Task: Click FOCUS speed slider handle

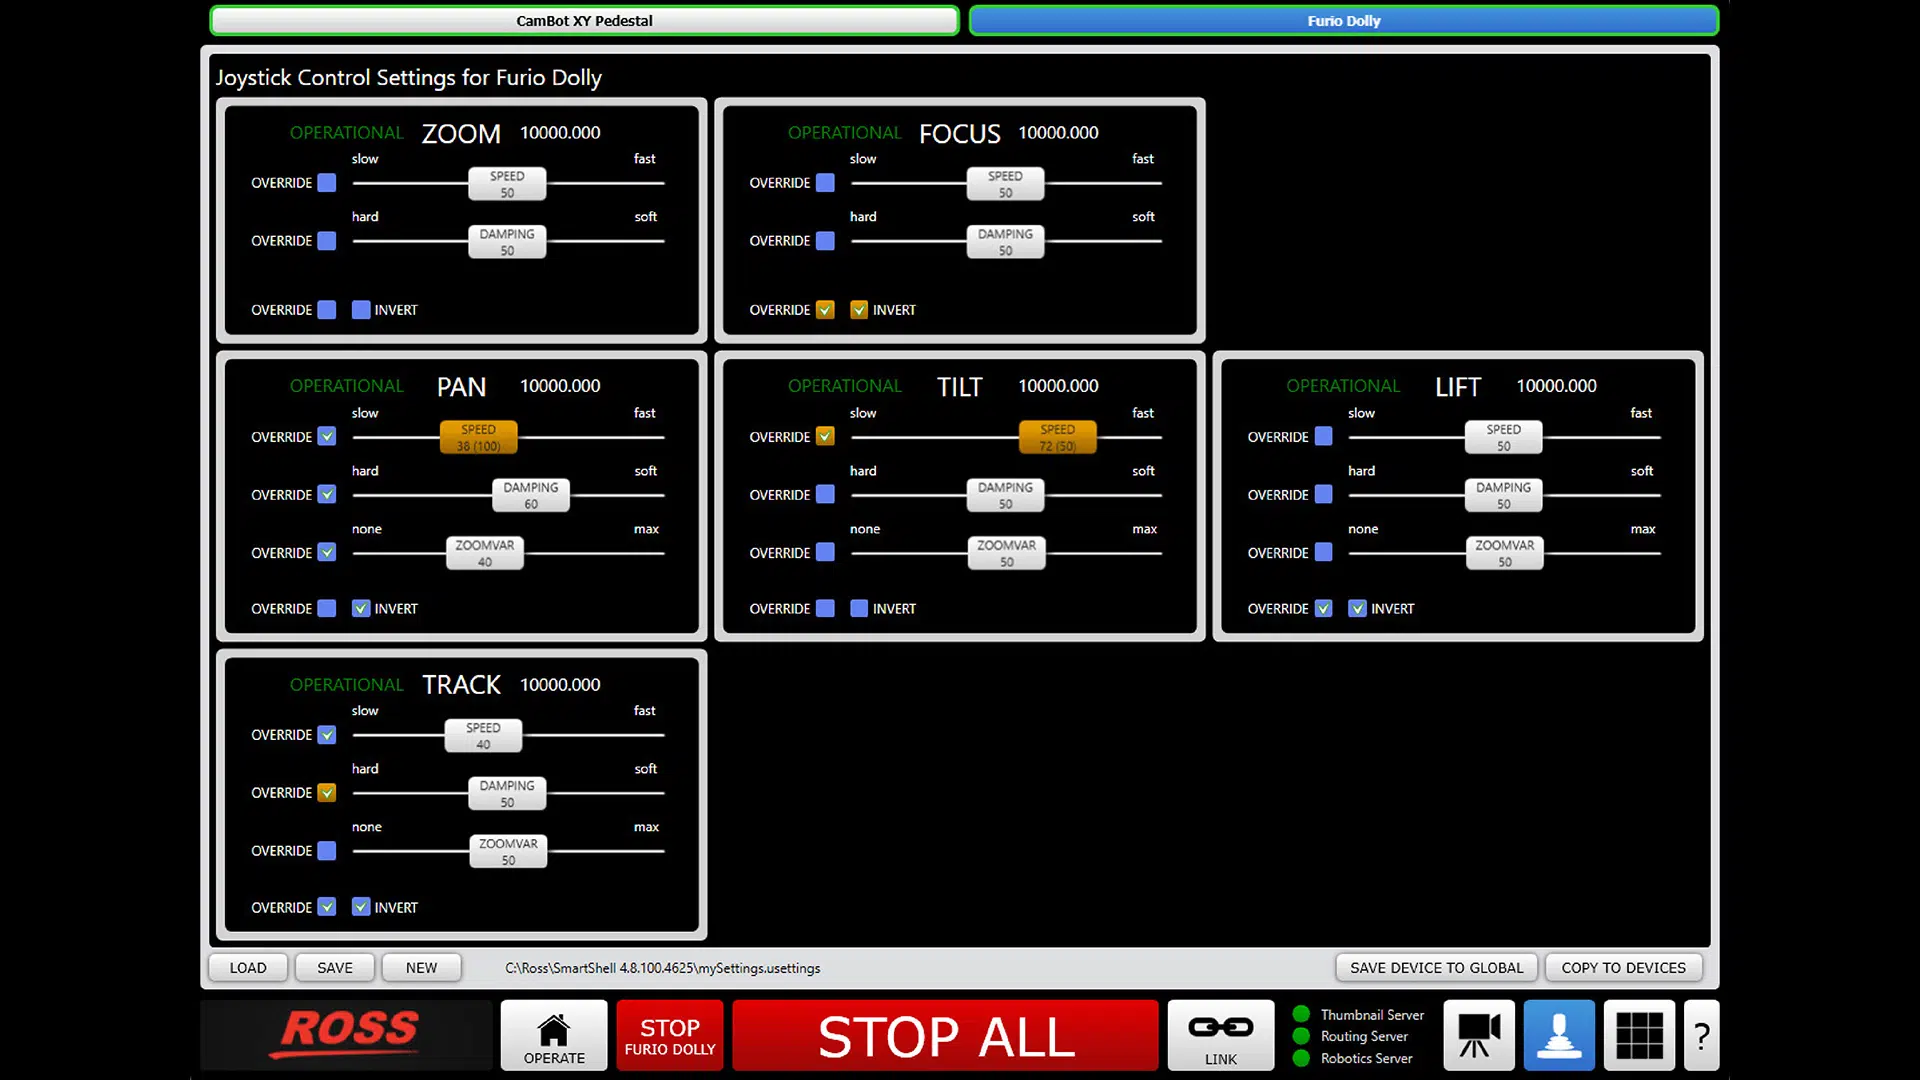Action: point(1005,184)
